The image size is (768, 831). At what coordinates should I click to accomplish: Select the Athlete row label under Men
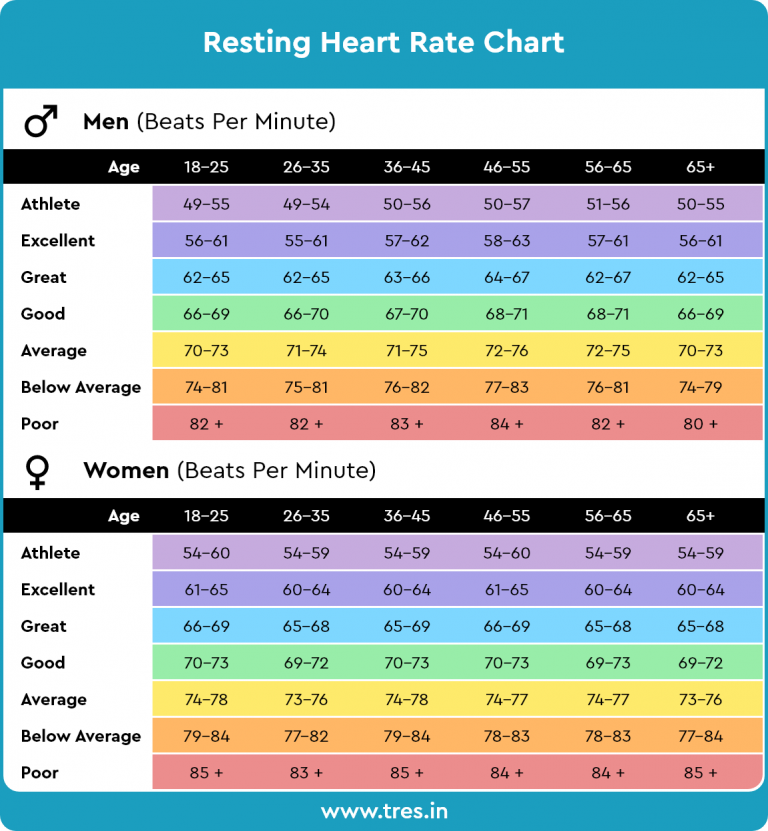pyautogui.click(x=50, y=204)
